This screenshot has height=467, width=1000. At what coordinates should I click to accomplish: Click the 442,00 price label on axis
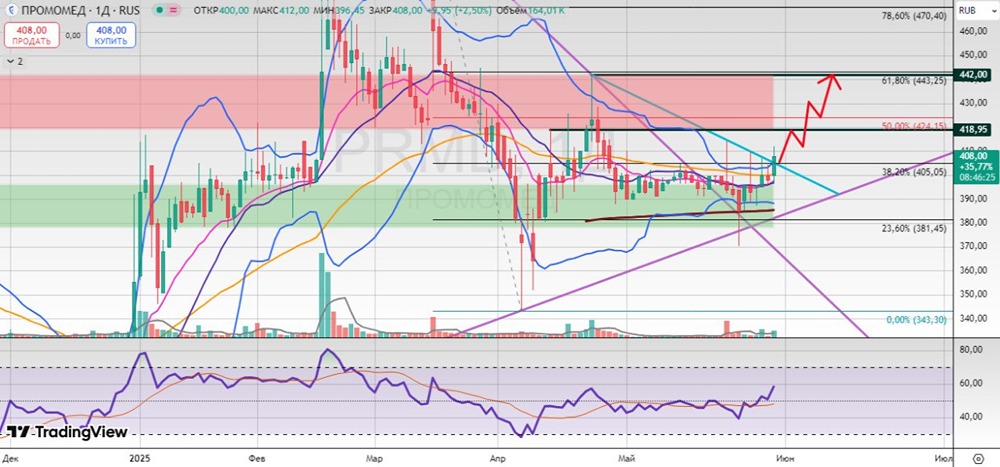tap(973, 75)
